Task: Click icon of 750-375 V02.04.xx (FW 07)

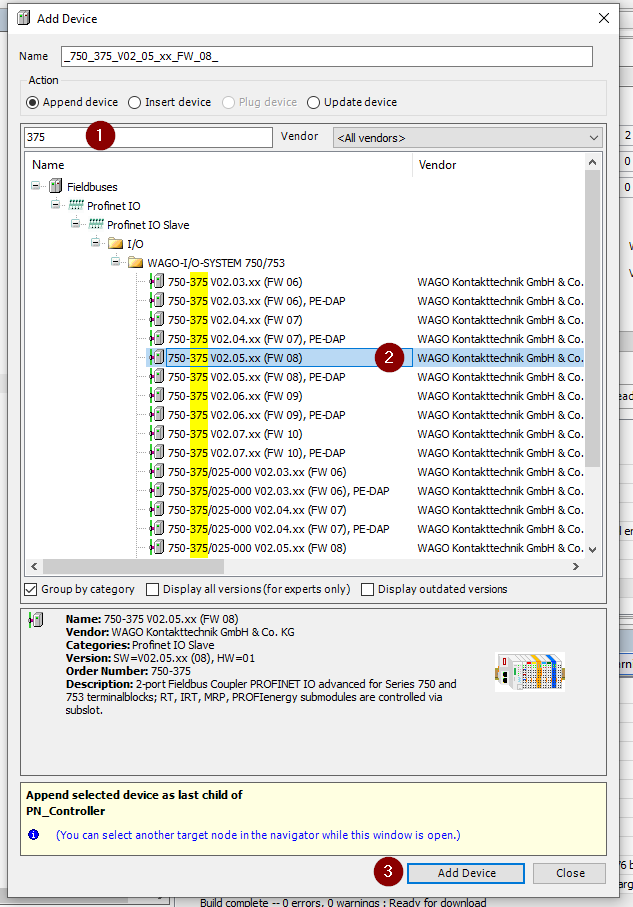Action: pos(157,320)
